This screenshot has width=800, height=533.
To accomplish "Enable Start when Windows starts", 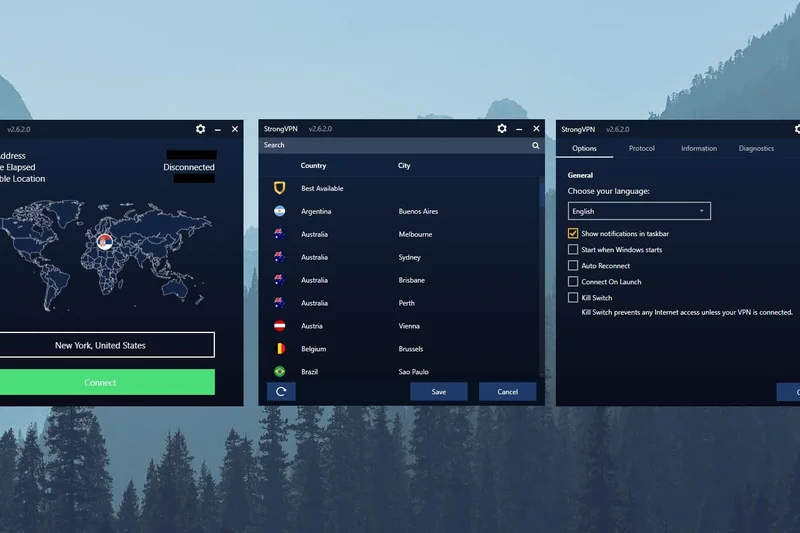I will pos(573,249).
